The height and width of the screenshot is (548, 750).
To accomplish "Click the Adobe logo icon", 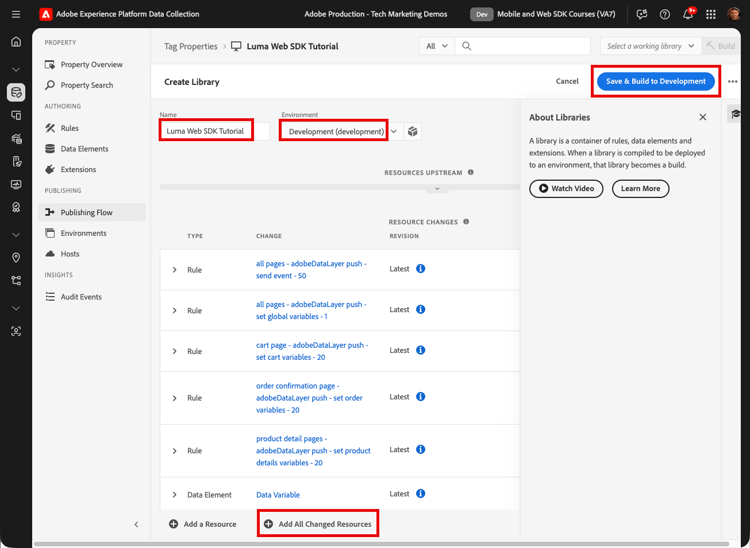I will coord(45,14).
